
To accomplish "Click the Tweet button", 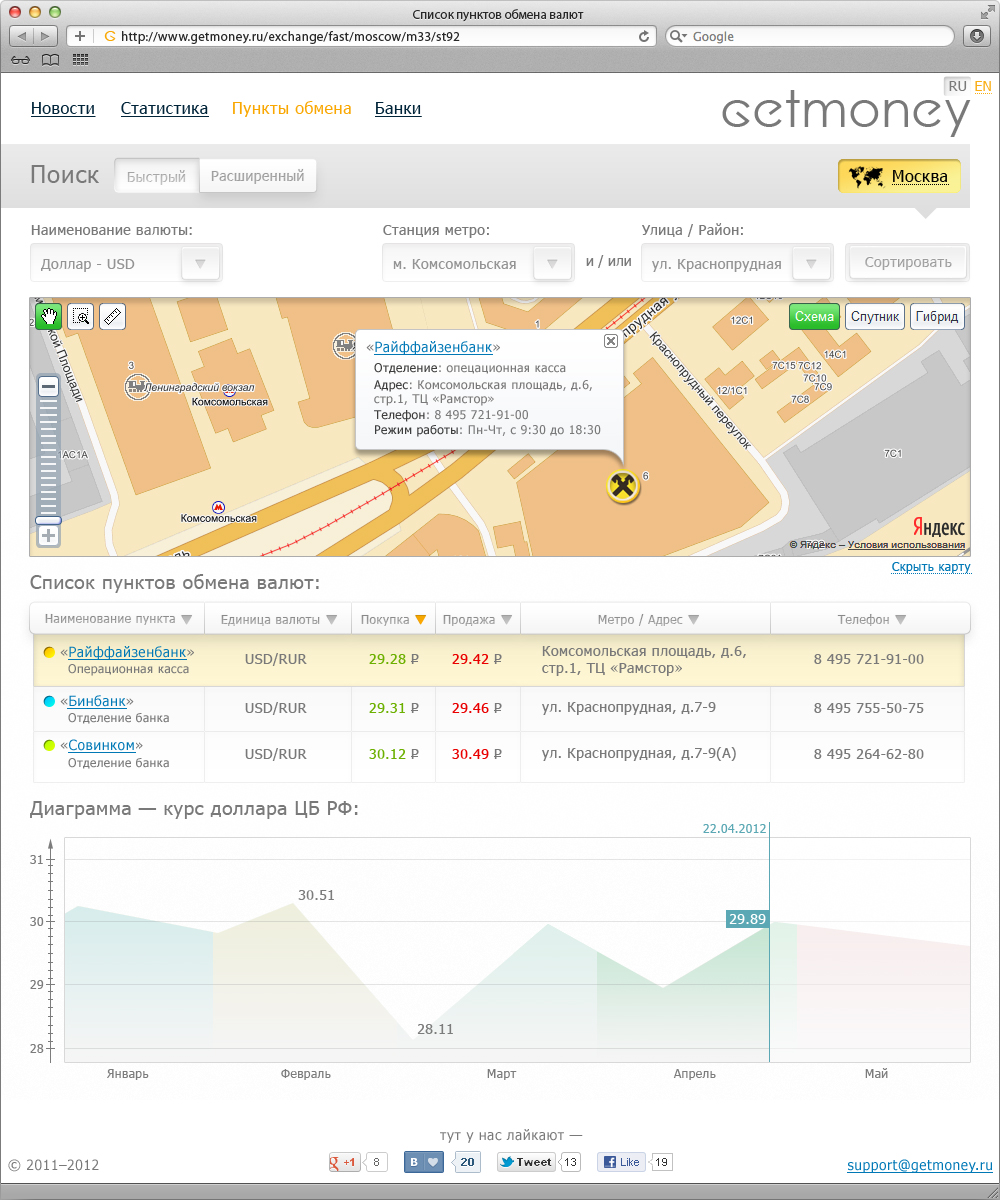I will (x=526, y=1162).
